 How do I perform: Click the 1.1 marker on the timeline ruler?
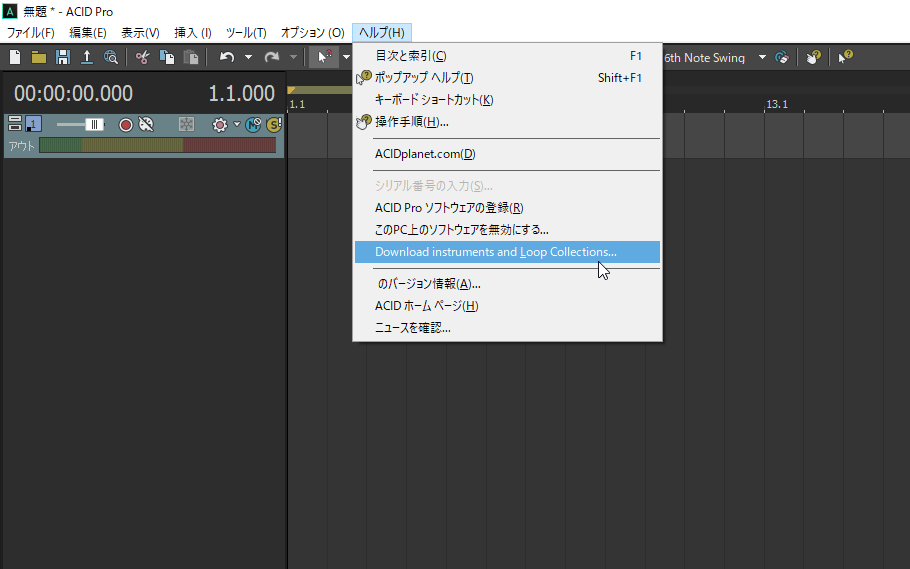tap(297, 105)
